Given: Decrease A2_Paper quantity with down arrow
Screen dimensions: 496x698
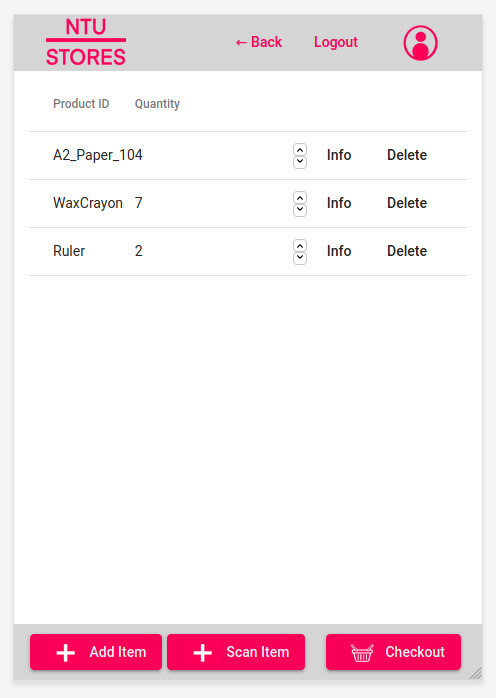Looking at the screenshot, I should [x=300, y=162].
